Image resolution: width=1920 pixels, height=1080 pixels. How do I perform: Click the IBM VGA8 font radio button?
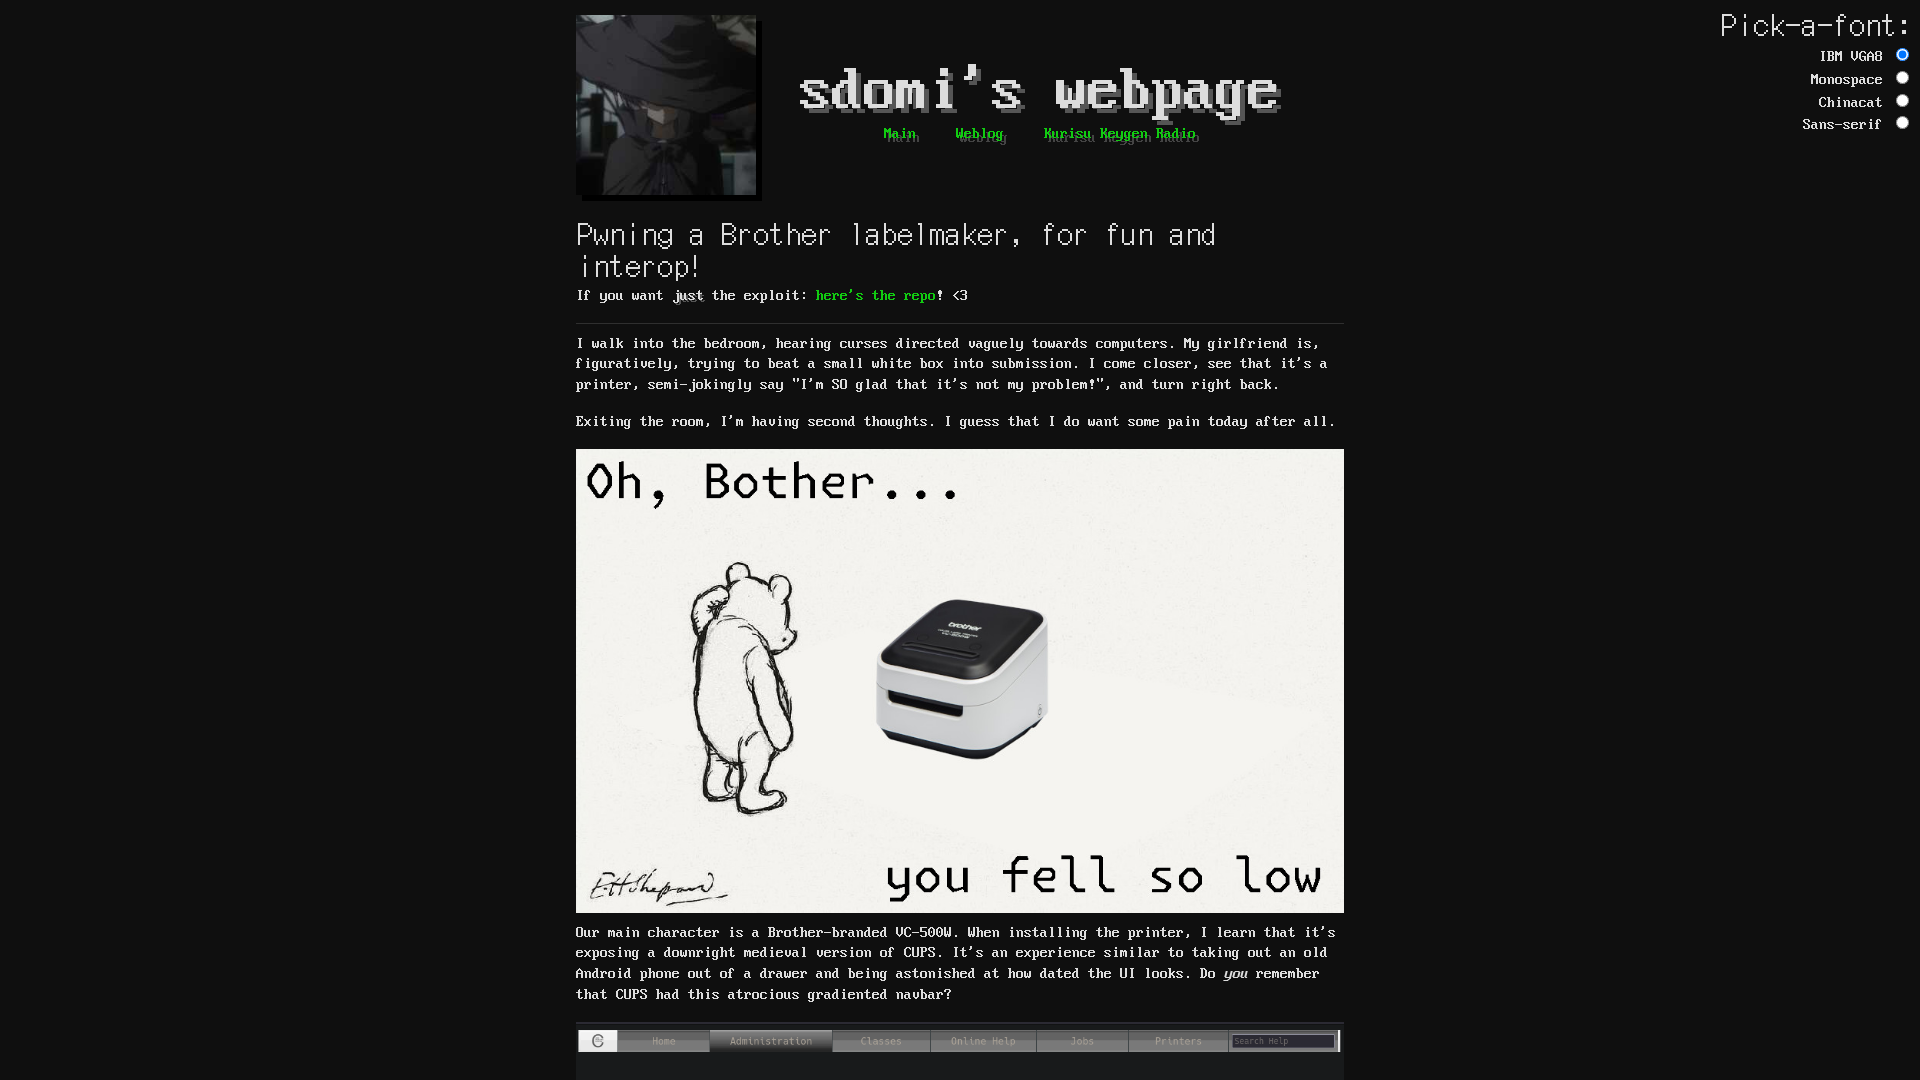click(x=1902, y=54)
